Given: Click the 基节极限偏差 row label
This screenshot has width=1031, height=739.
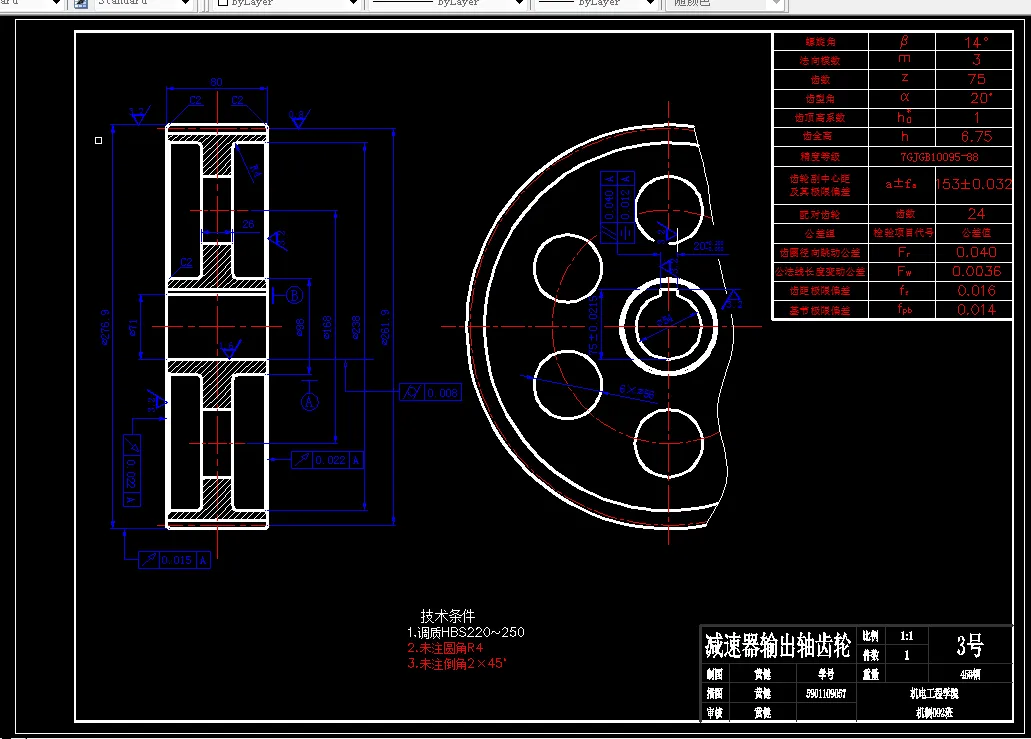Looking at the screenshot, I should (x=820, y=310).
